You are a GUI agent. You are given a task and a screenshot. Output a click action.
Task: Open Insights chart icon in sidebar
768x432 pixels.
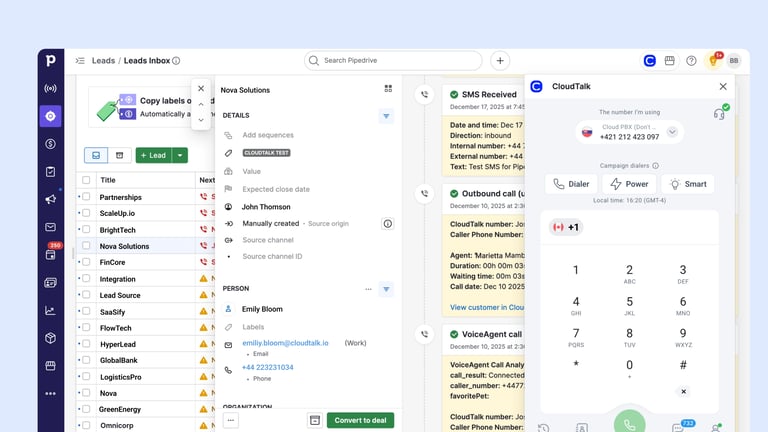coord(50,311)
